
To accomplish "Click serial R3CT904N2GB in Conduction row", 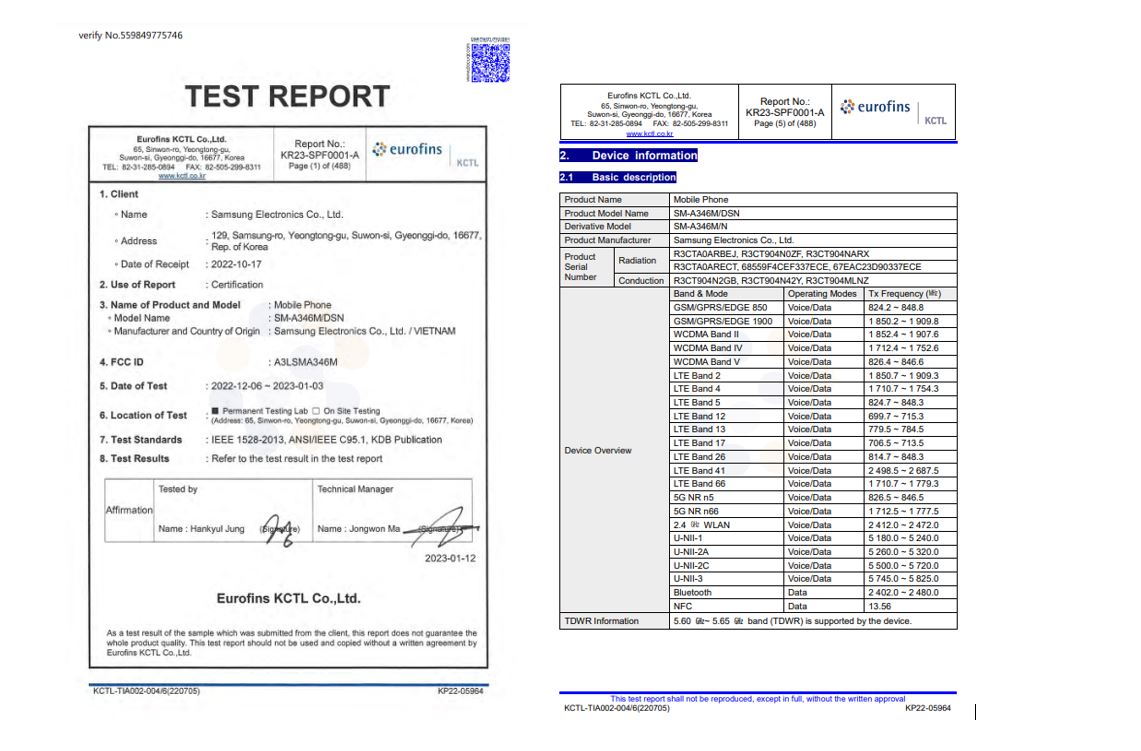I will (x=703, y=280).
